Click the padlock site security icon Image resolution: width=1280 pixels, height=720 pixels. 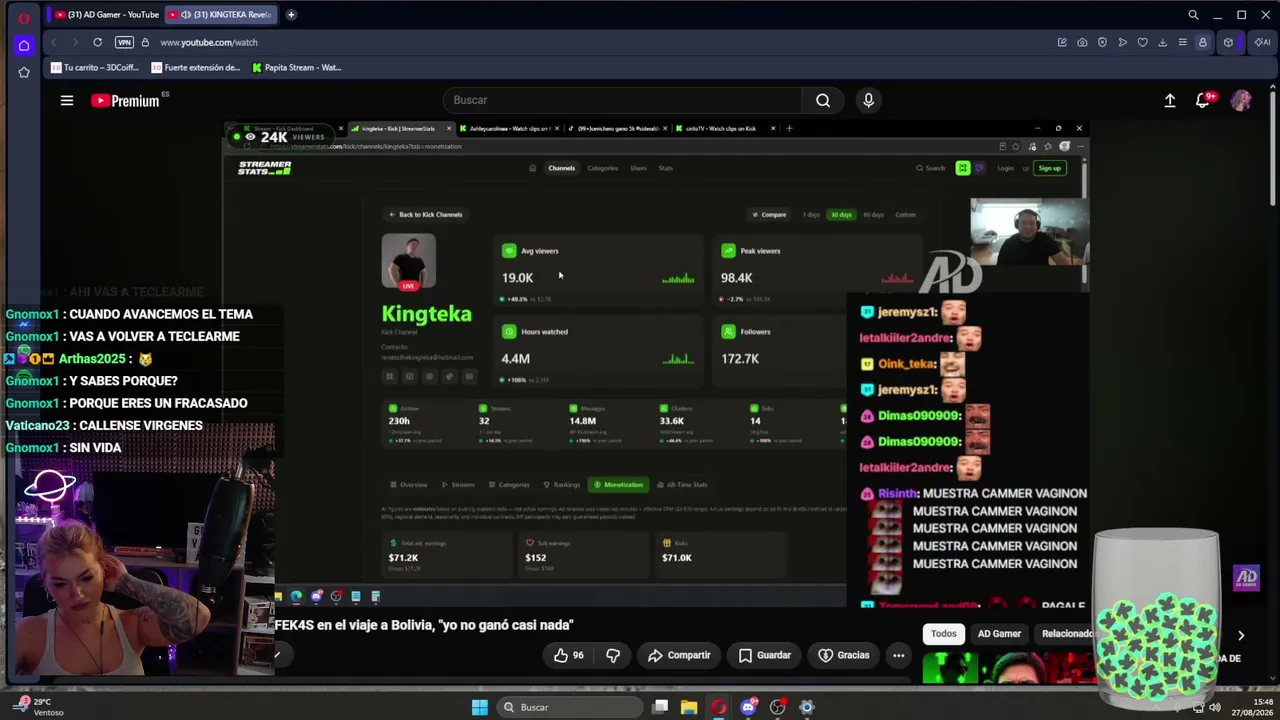point(145,42)
